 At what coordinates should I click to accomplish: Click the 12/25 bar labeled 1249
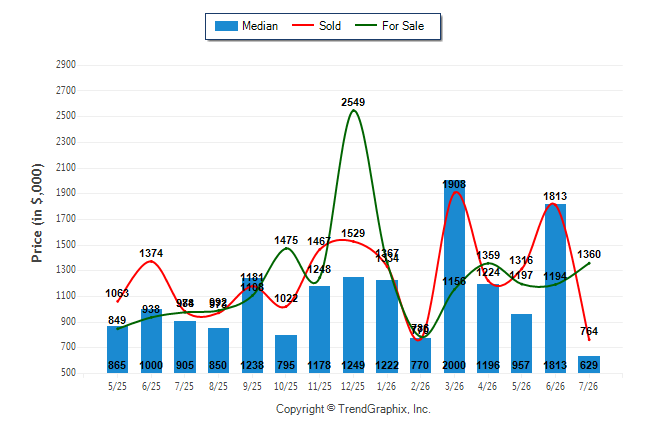click(x=353, y=325)
